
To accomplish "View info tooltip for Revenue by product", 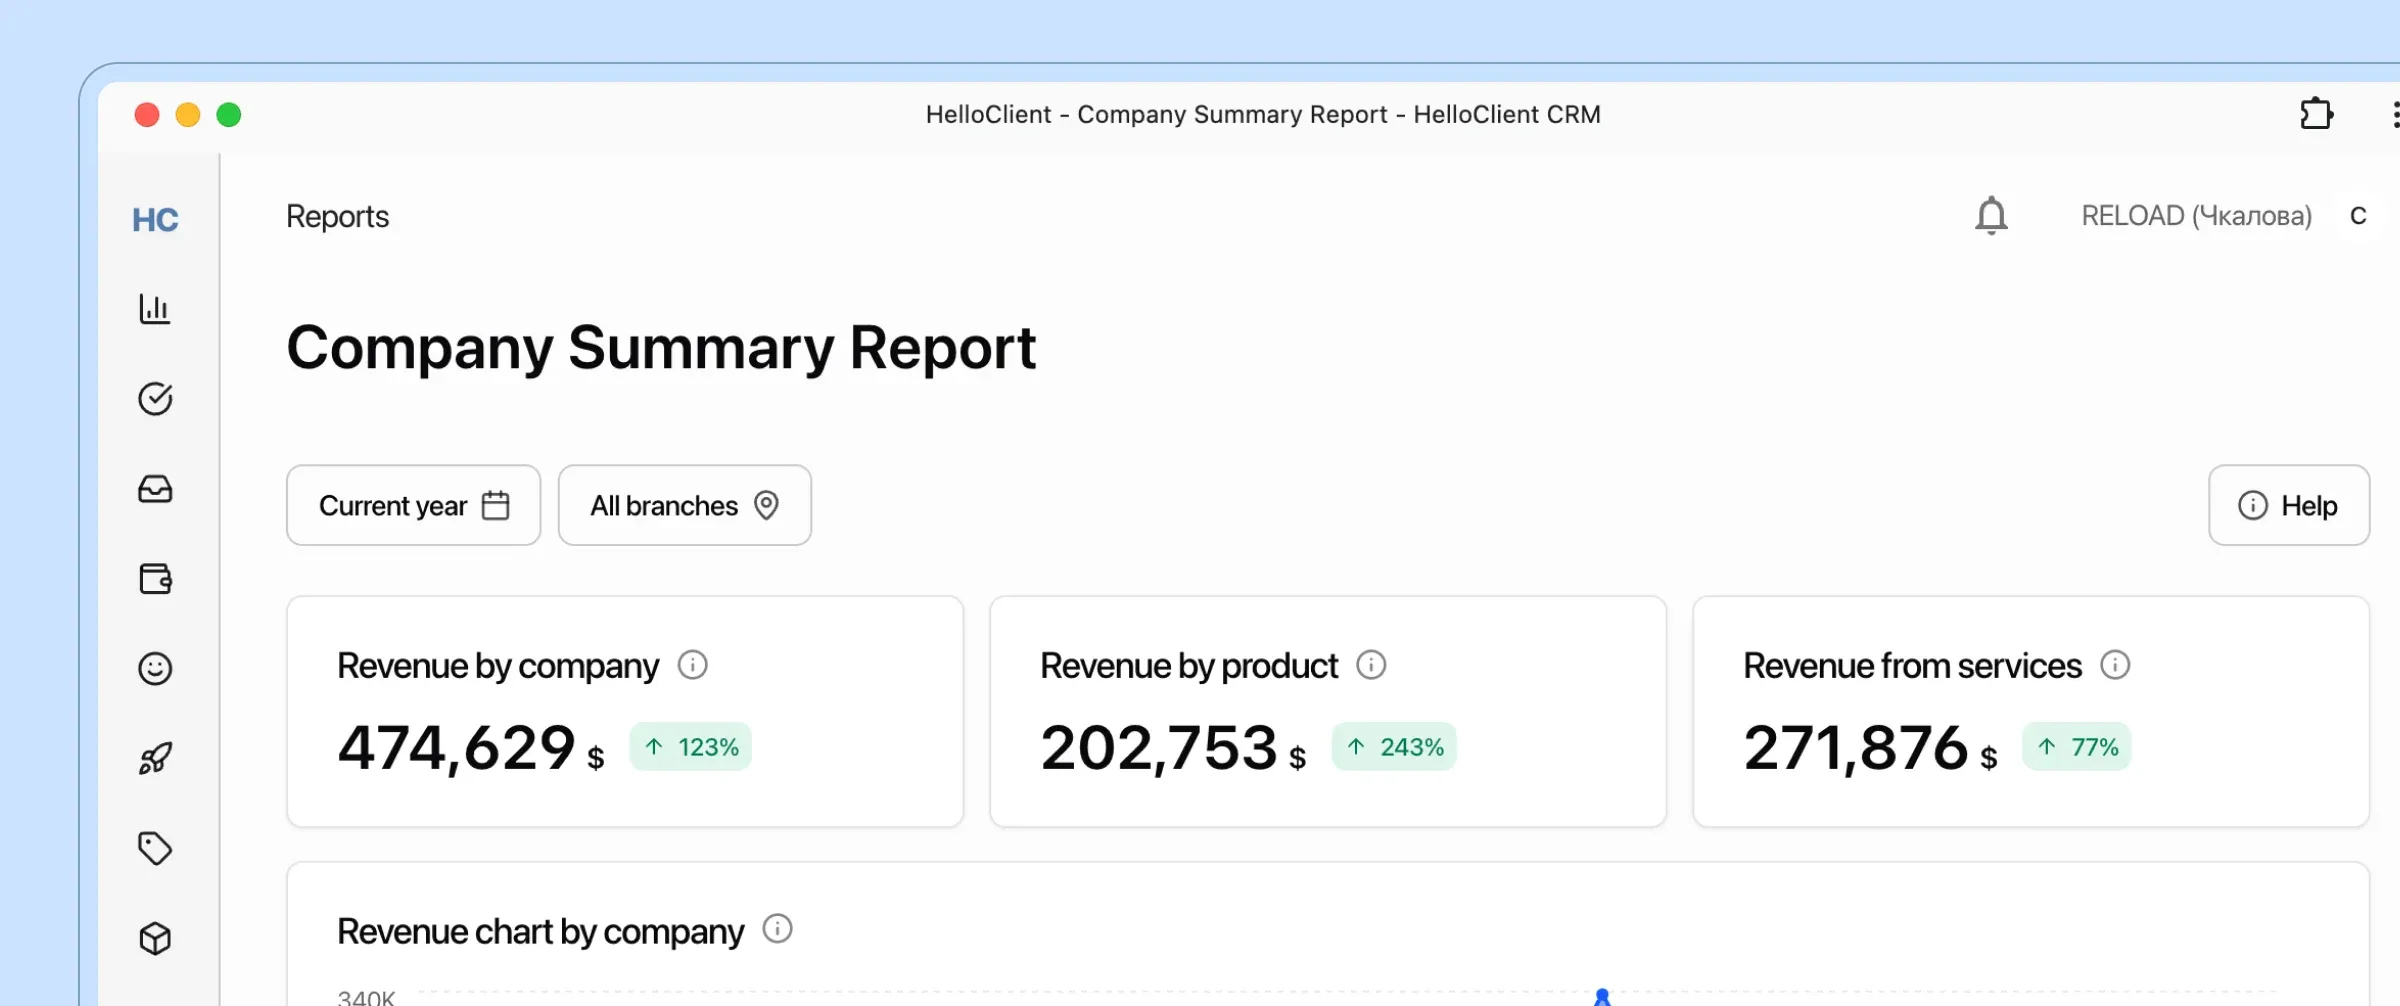I will point(1373,664).
